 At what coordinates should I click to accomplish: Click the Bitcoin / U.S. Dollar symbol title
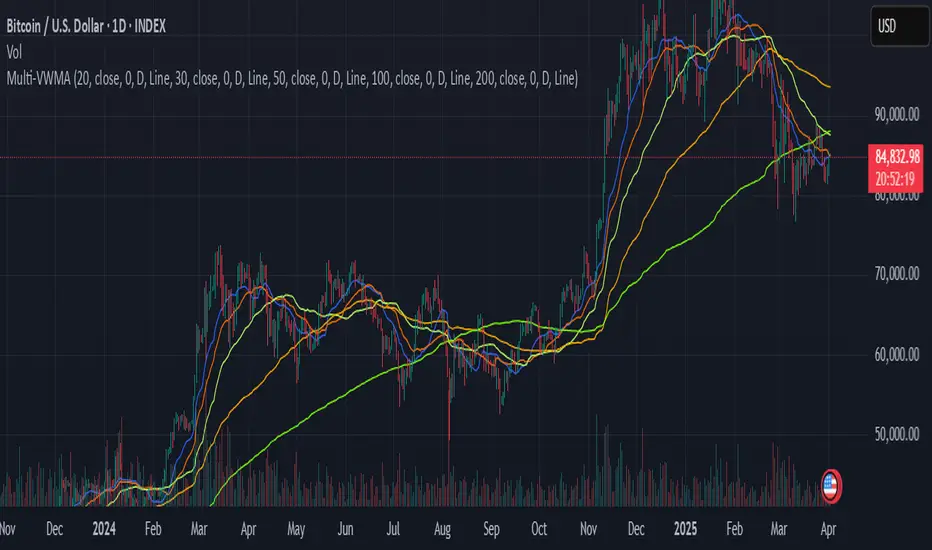pyautogui.click(x=86, y=26)
